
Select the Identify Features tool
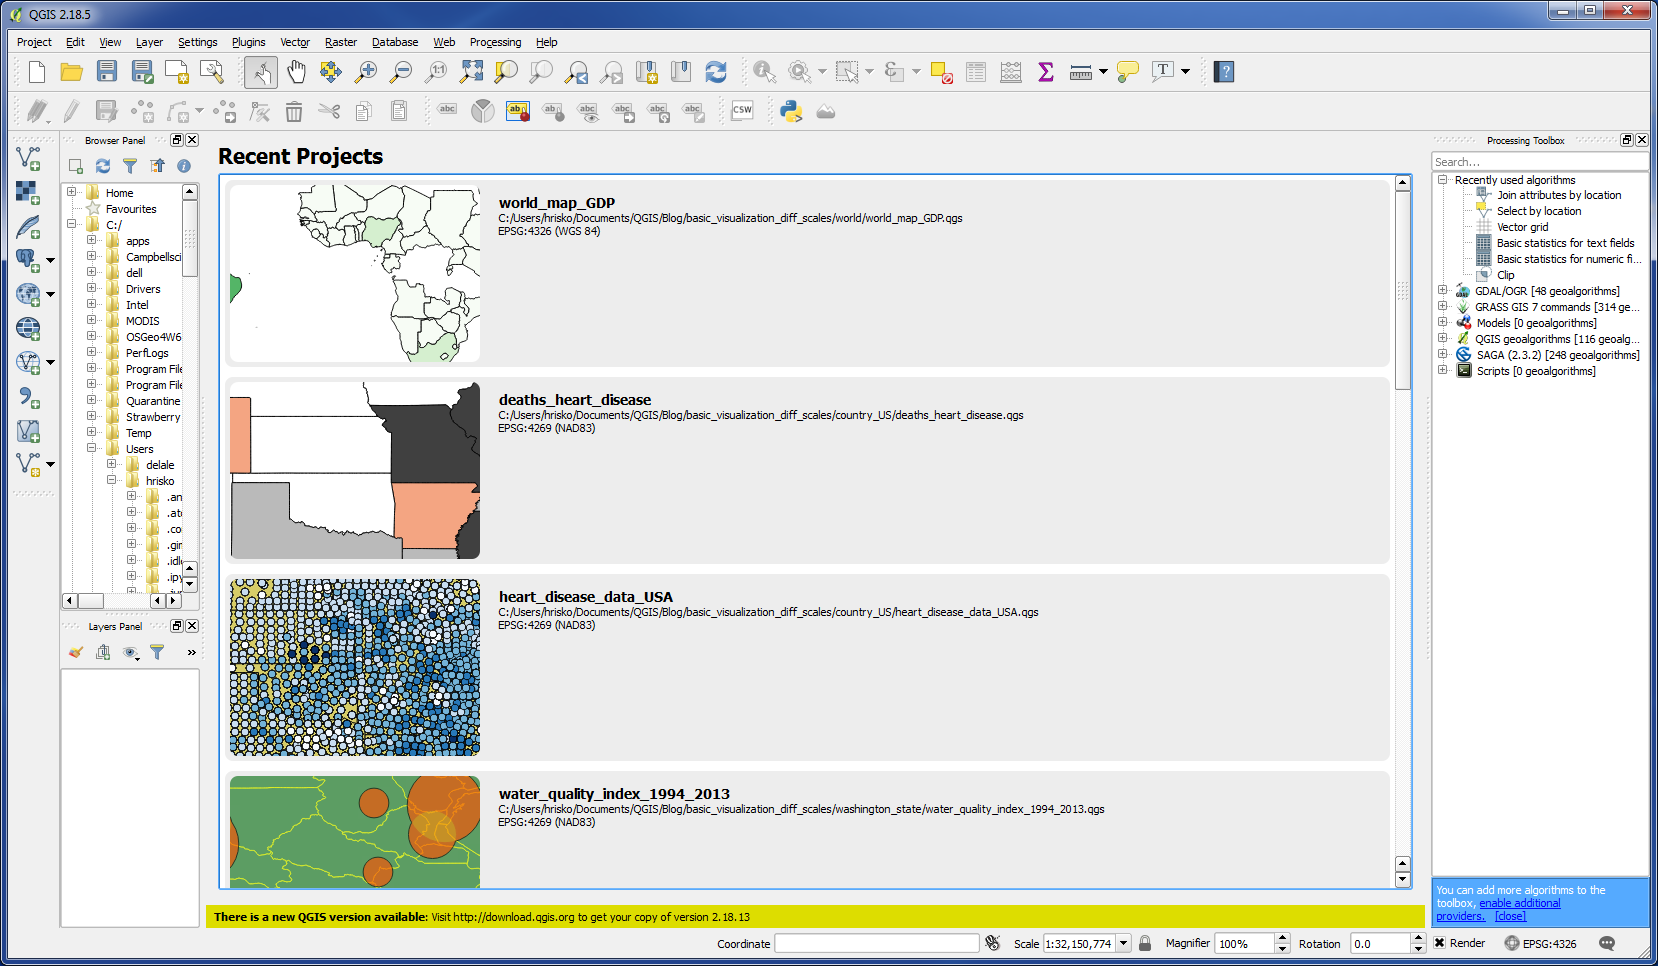(764, 72)
